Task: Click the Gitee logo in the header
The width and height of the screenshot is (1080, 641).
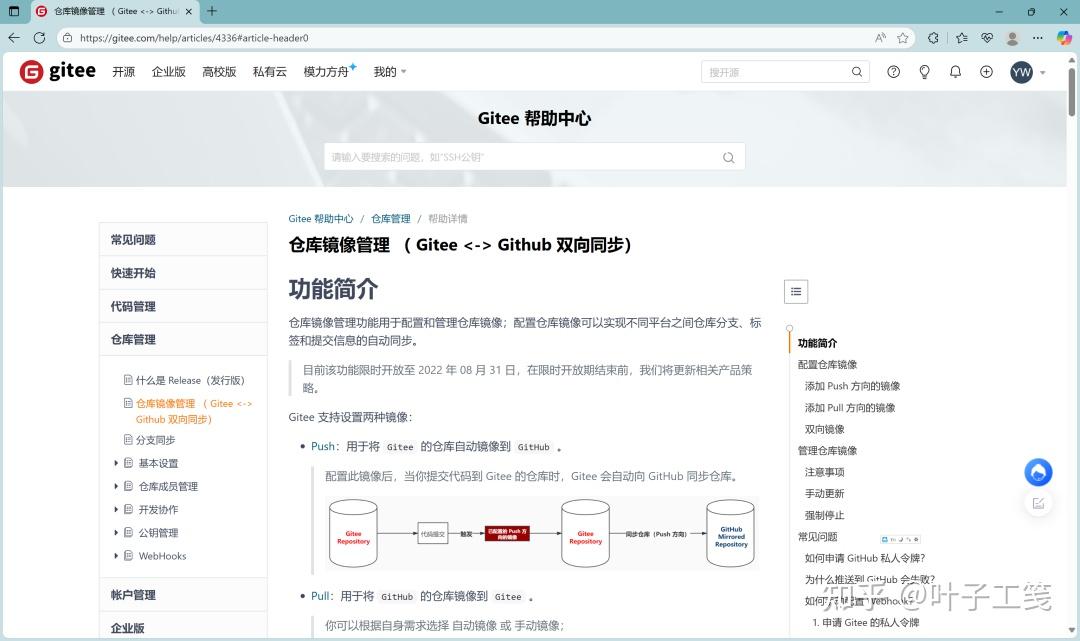Action: (58, 72)
